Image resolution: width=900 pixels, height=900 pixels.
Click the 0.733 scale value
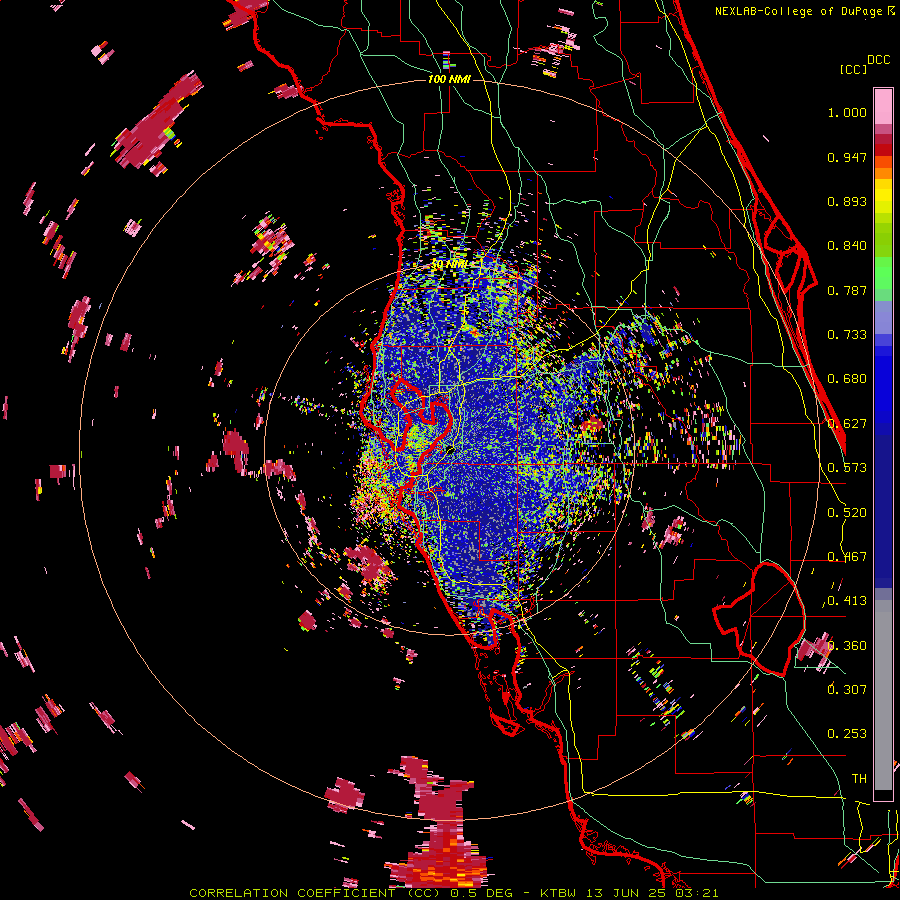point(847,335)
